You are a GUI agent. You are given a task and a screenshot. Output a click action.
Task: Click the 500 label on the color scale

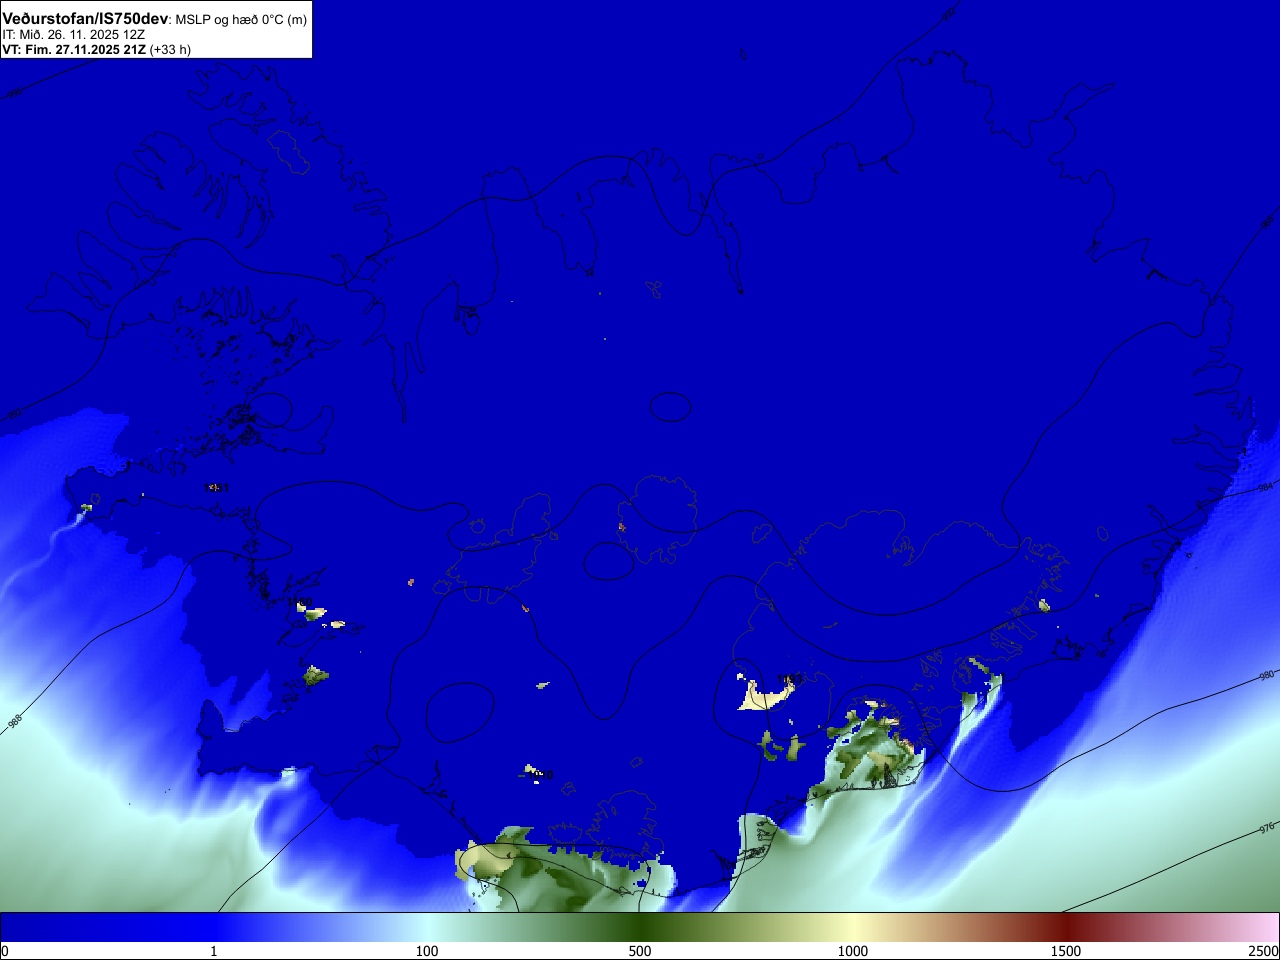pos(640,951)
